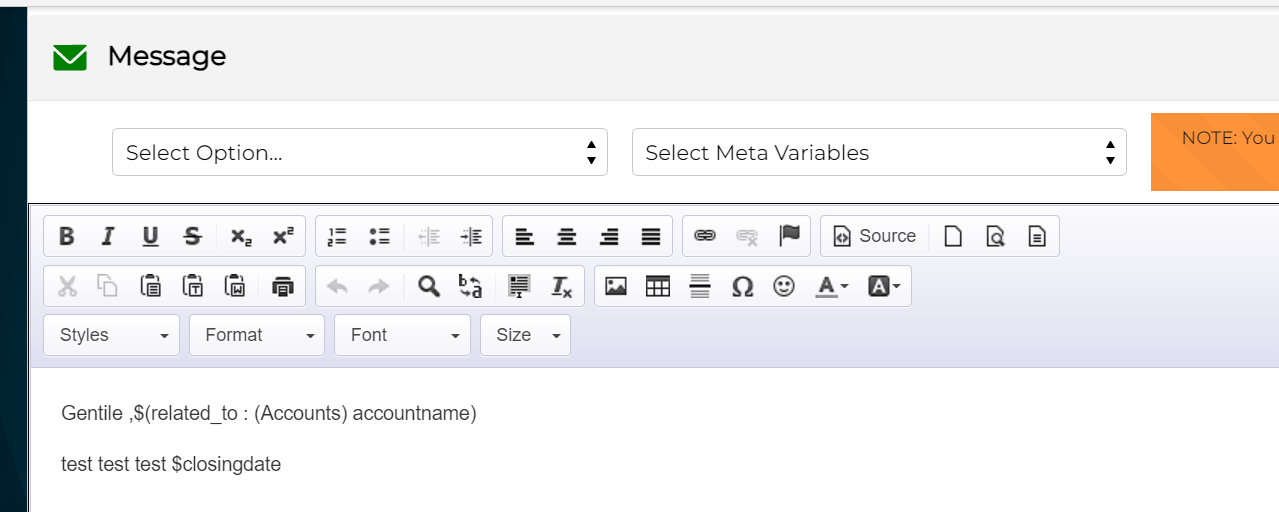1279x512 pixels.
Task: Open text color picker
Action: point(832,287)
